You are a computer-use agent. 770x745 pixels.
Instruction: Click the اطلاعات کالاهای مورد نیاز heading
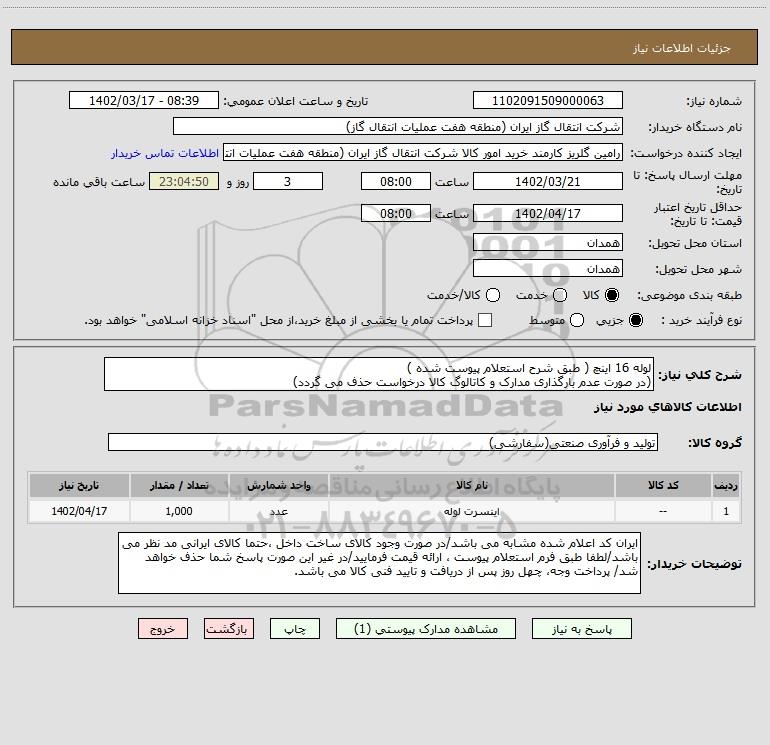667,407
